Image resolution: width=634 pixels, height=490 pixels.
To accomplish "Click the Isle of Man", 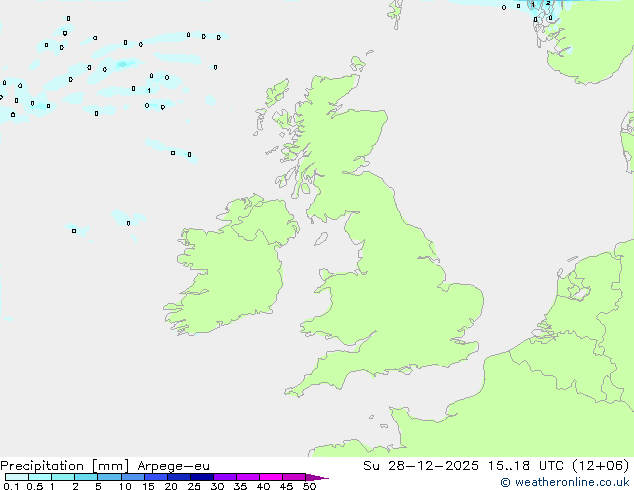I will 321,239.
